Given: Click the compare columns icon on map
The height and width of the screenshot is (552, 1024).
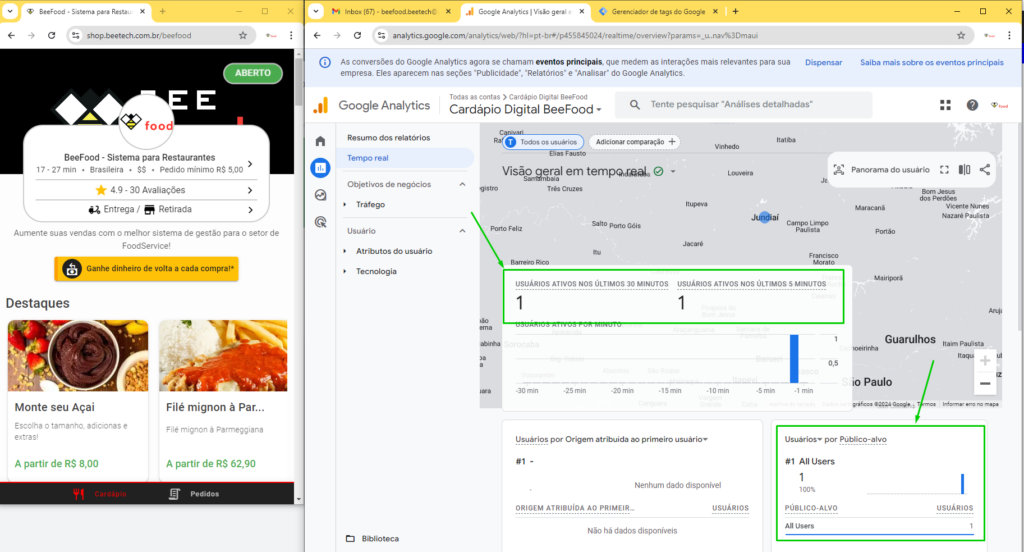Looking at the screenshot, I should click(x=964, y=170).
